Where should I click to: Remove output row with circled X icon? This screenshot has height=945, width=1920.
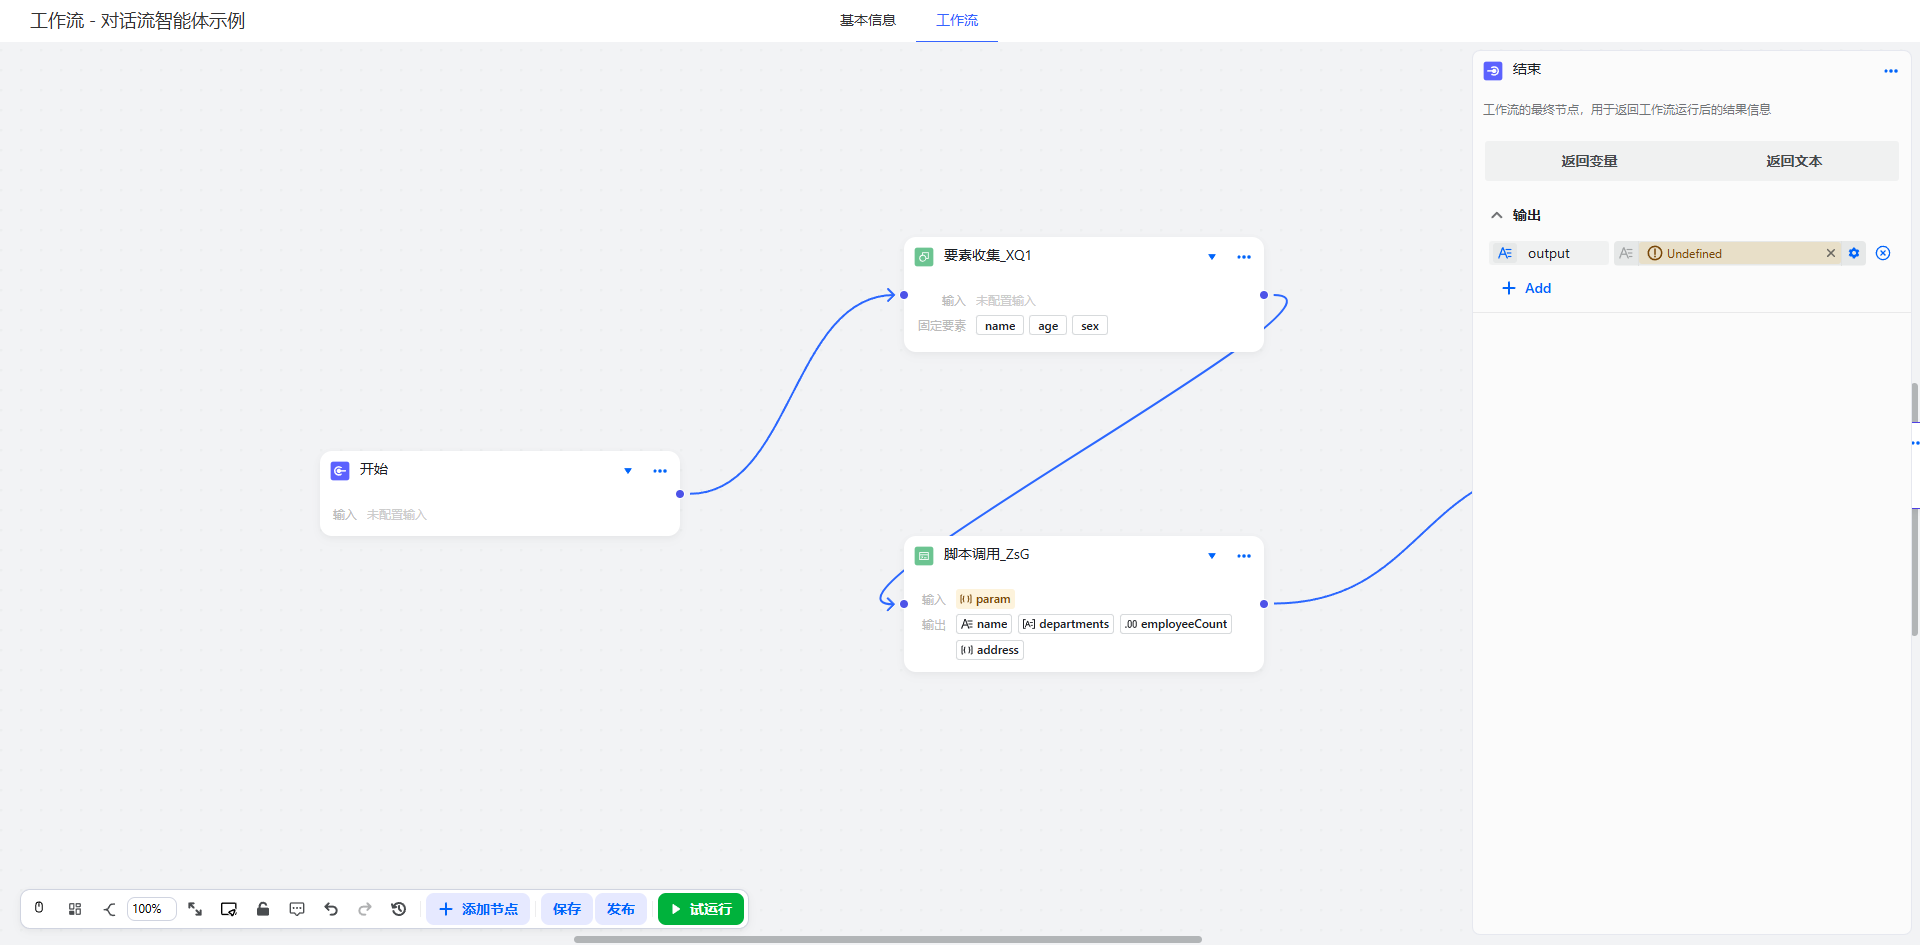[x=1883, y=253]
